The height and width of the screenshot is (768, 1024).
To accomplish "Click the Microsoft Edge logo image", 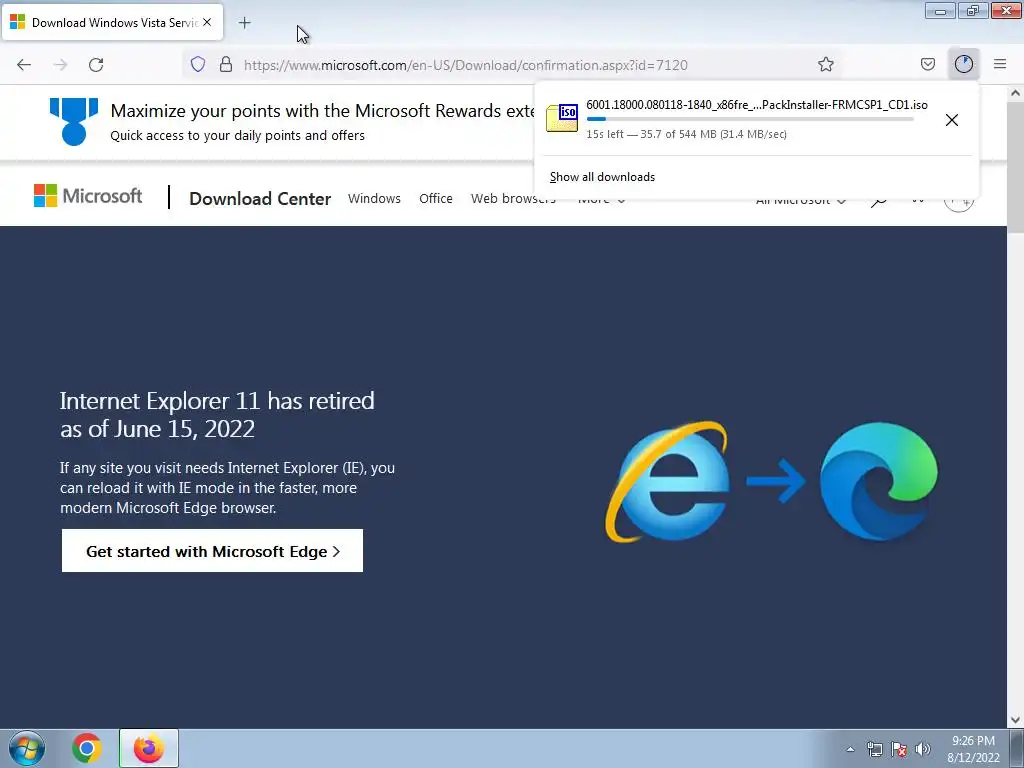I will tap(878, 481).
